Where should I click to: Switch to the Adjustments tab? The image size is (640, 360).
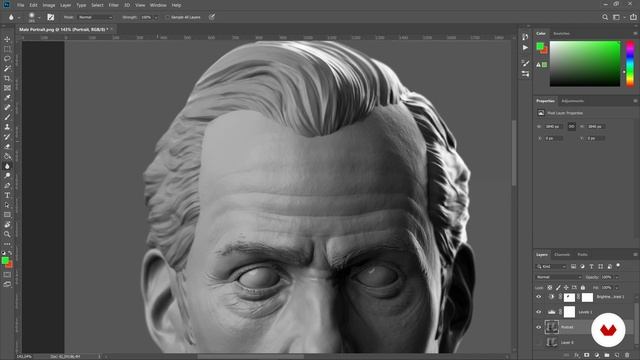[573, 101]
